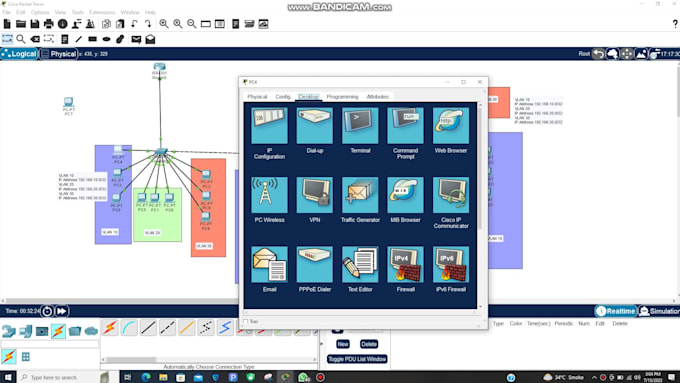
Task: Click the fast forward time button
Action: pyautogui.click(x=62, y=311)
